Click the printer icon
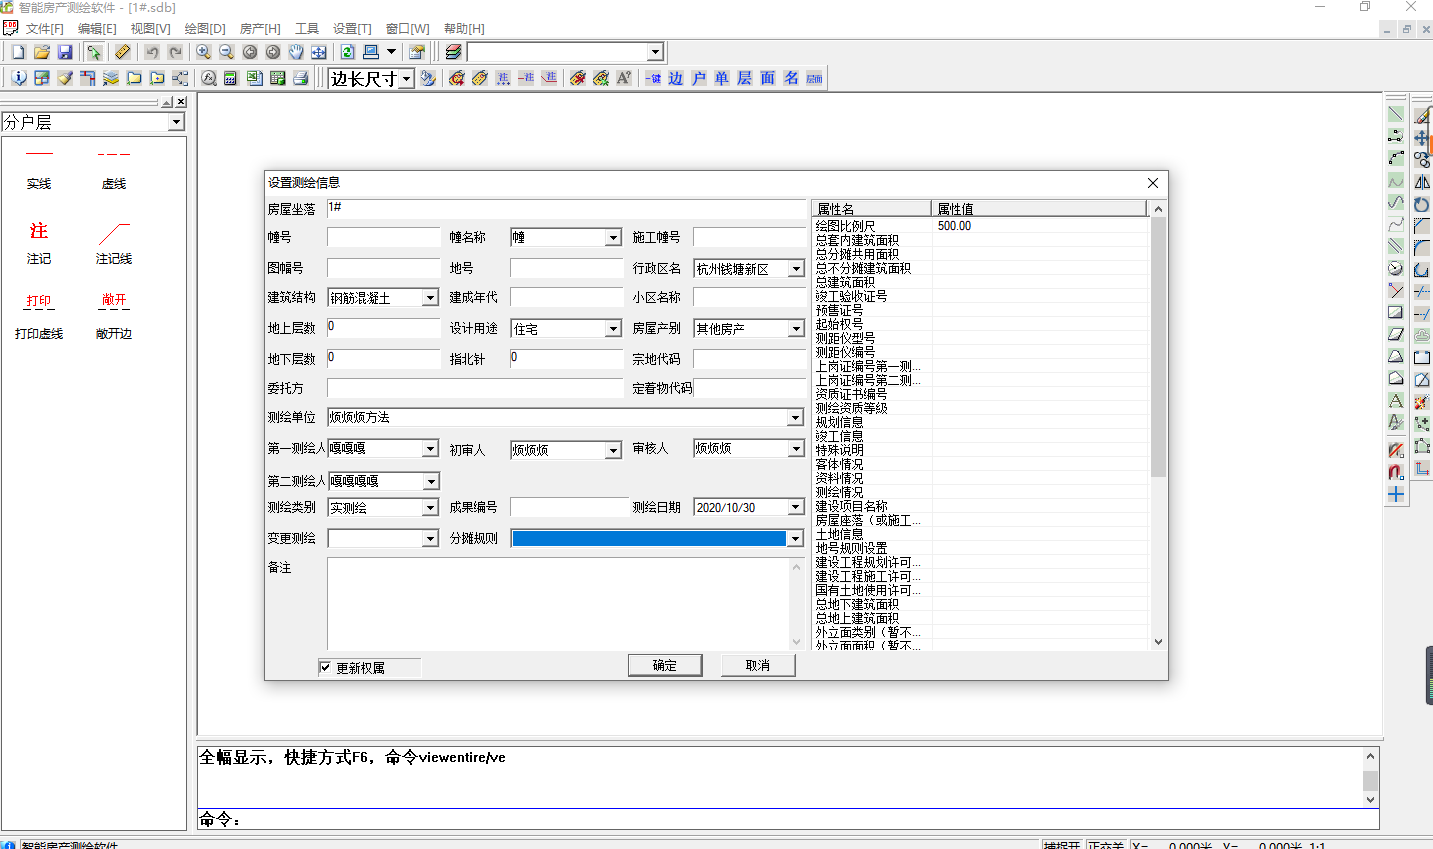The height and width of the screenshot is (849, 1433). click(x=301, y=78)
